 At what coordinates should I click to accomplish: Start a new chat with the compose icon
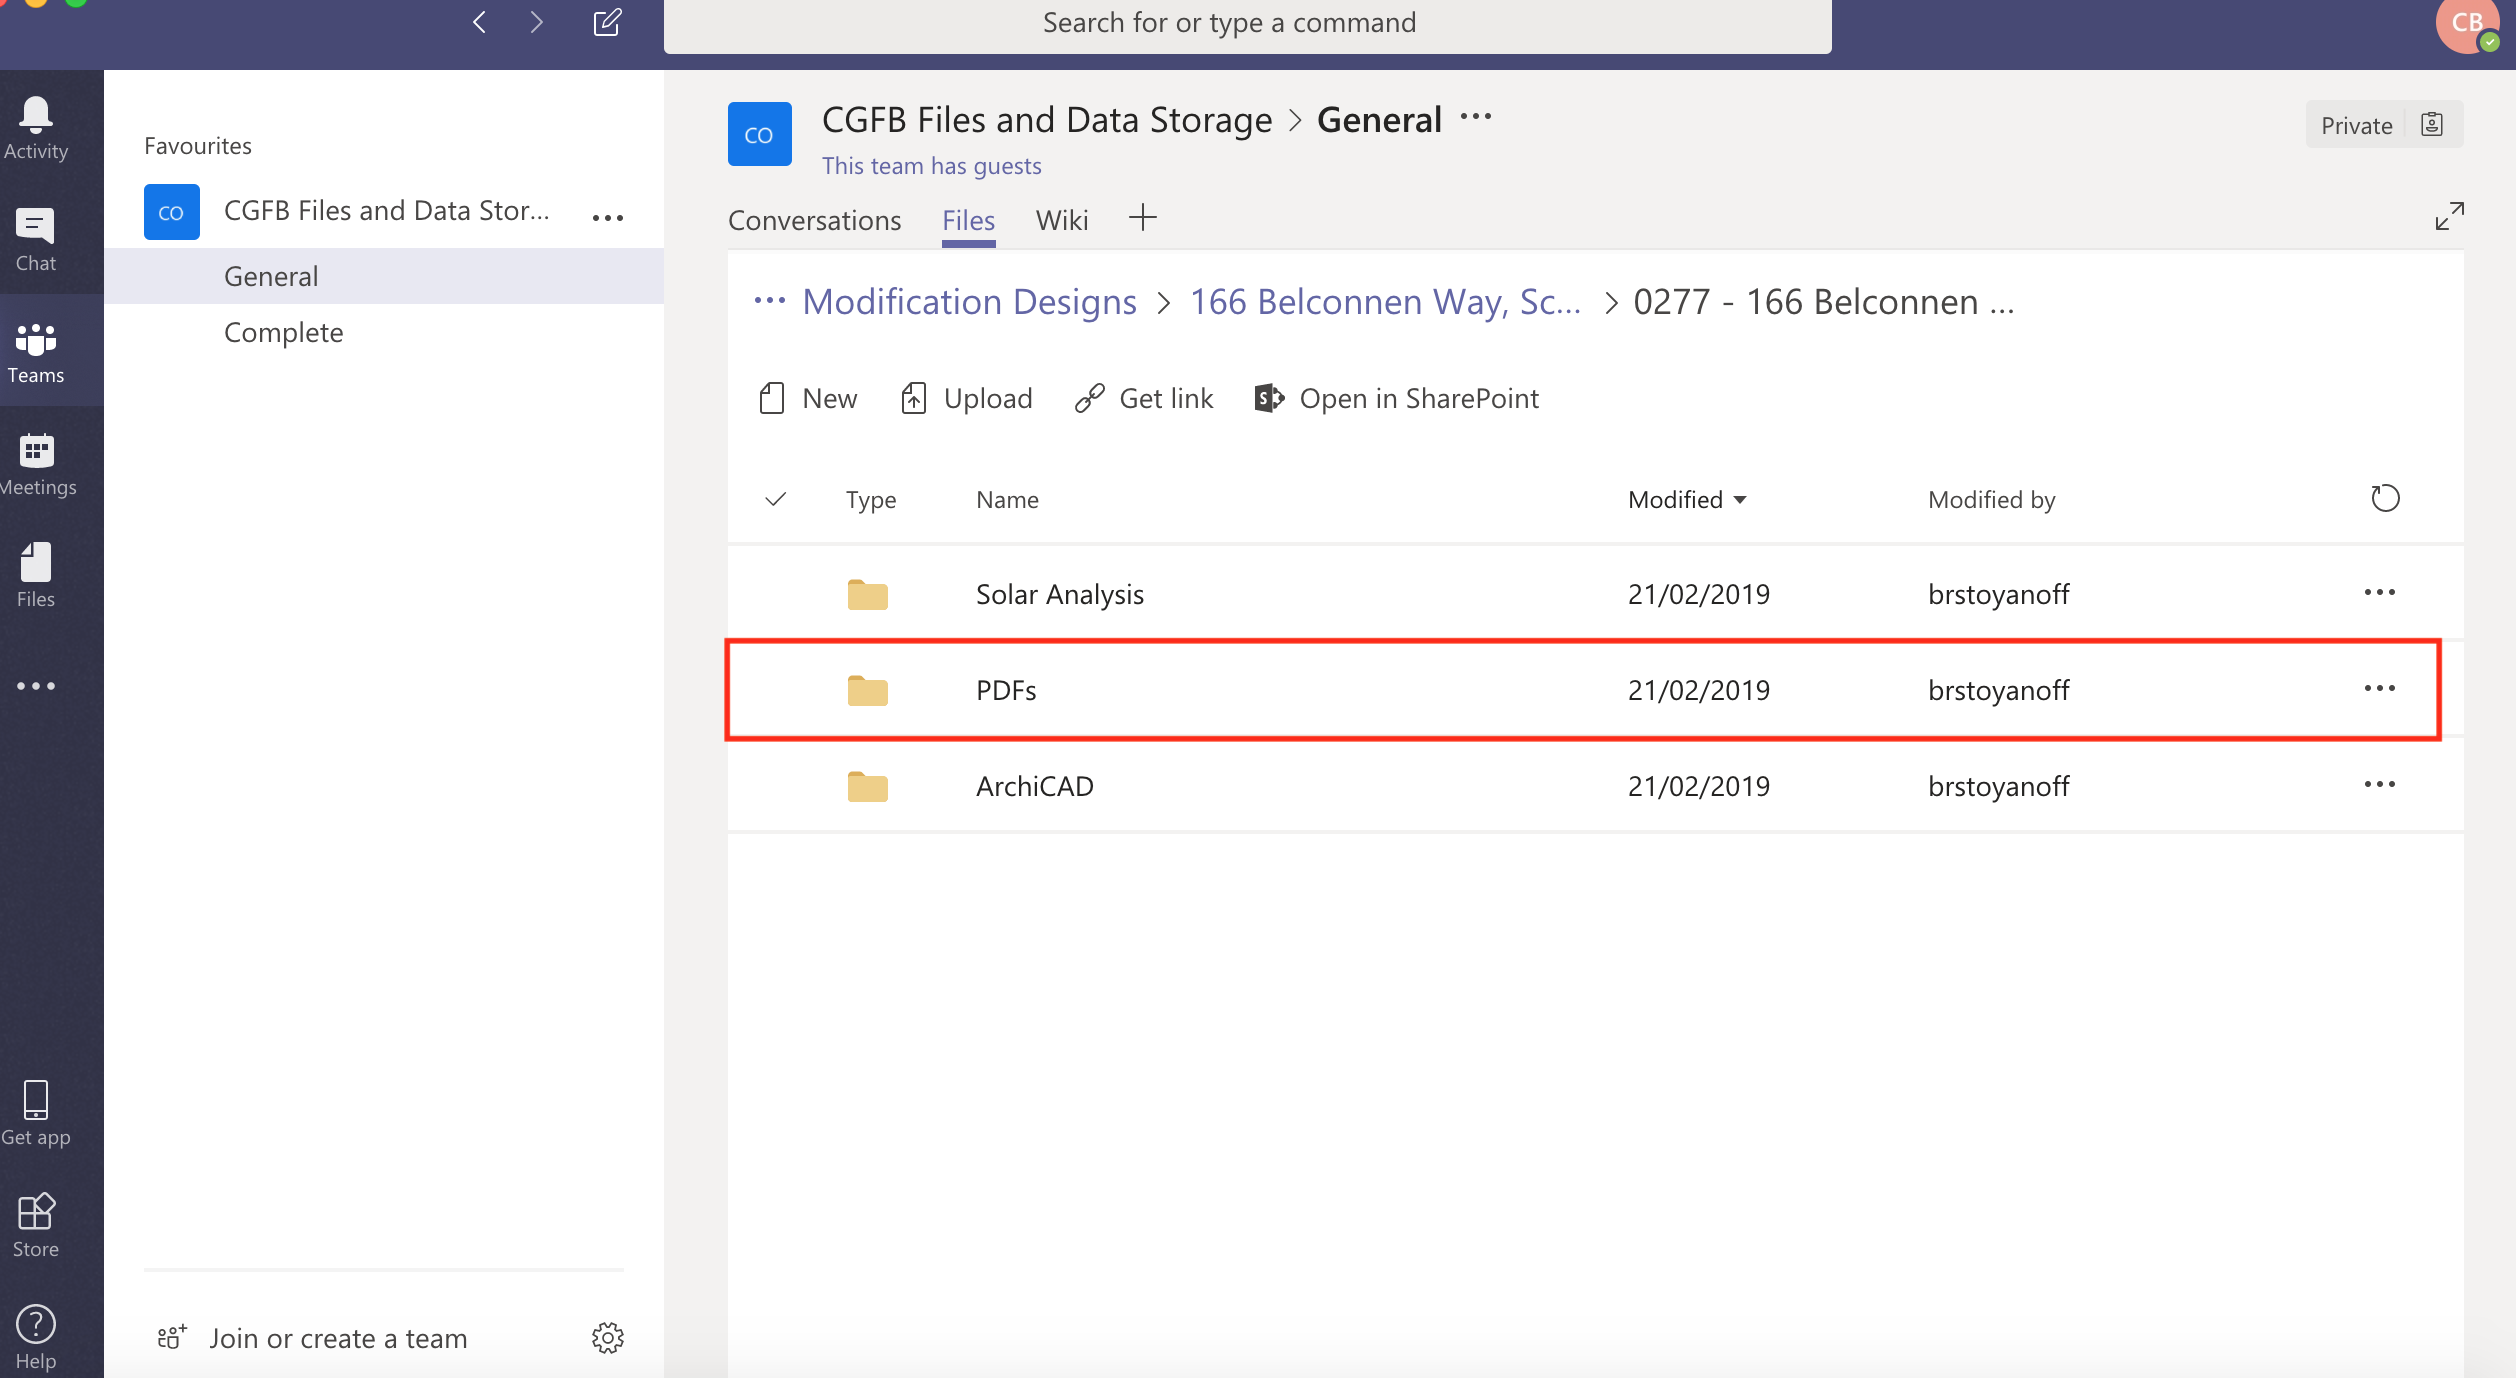(606, 22)
